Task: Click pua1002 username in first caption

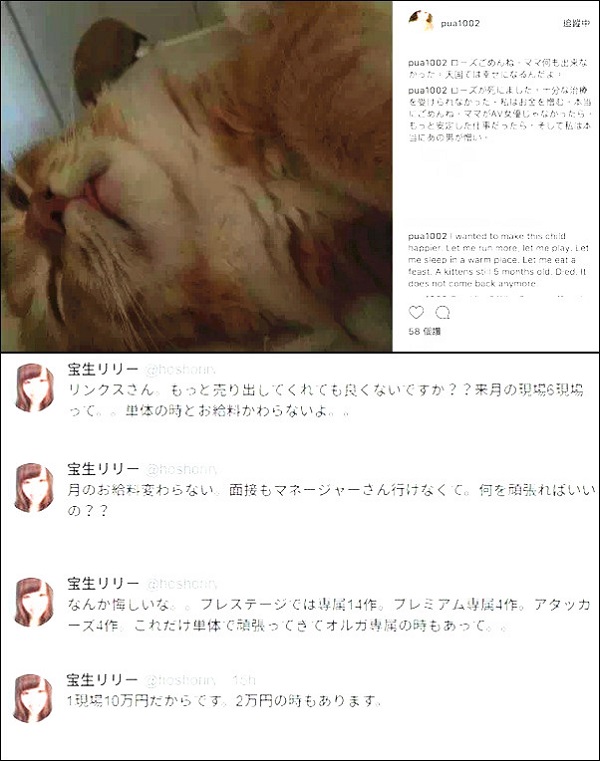Action: pos(427,63)
